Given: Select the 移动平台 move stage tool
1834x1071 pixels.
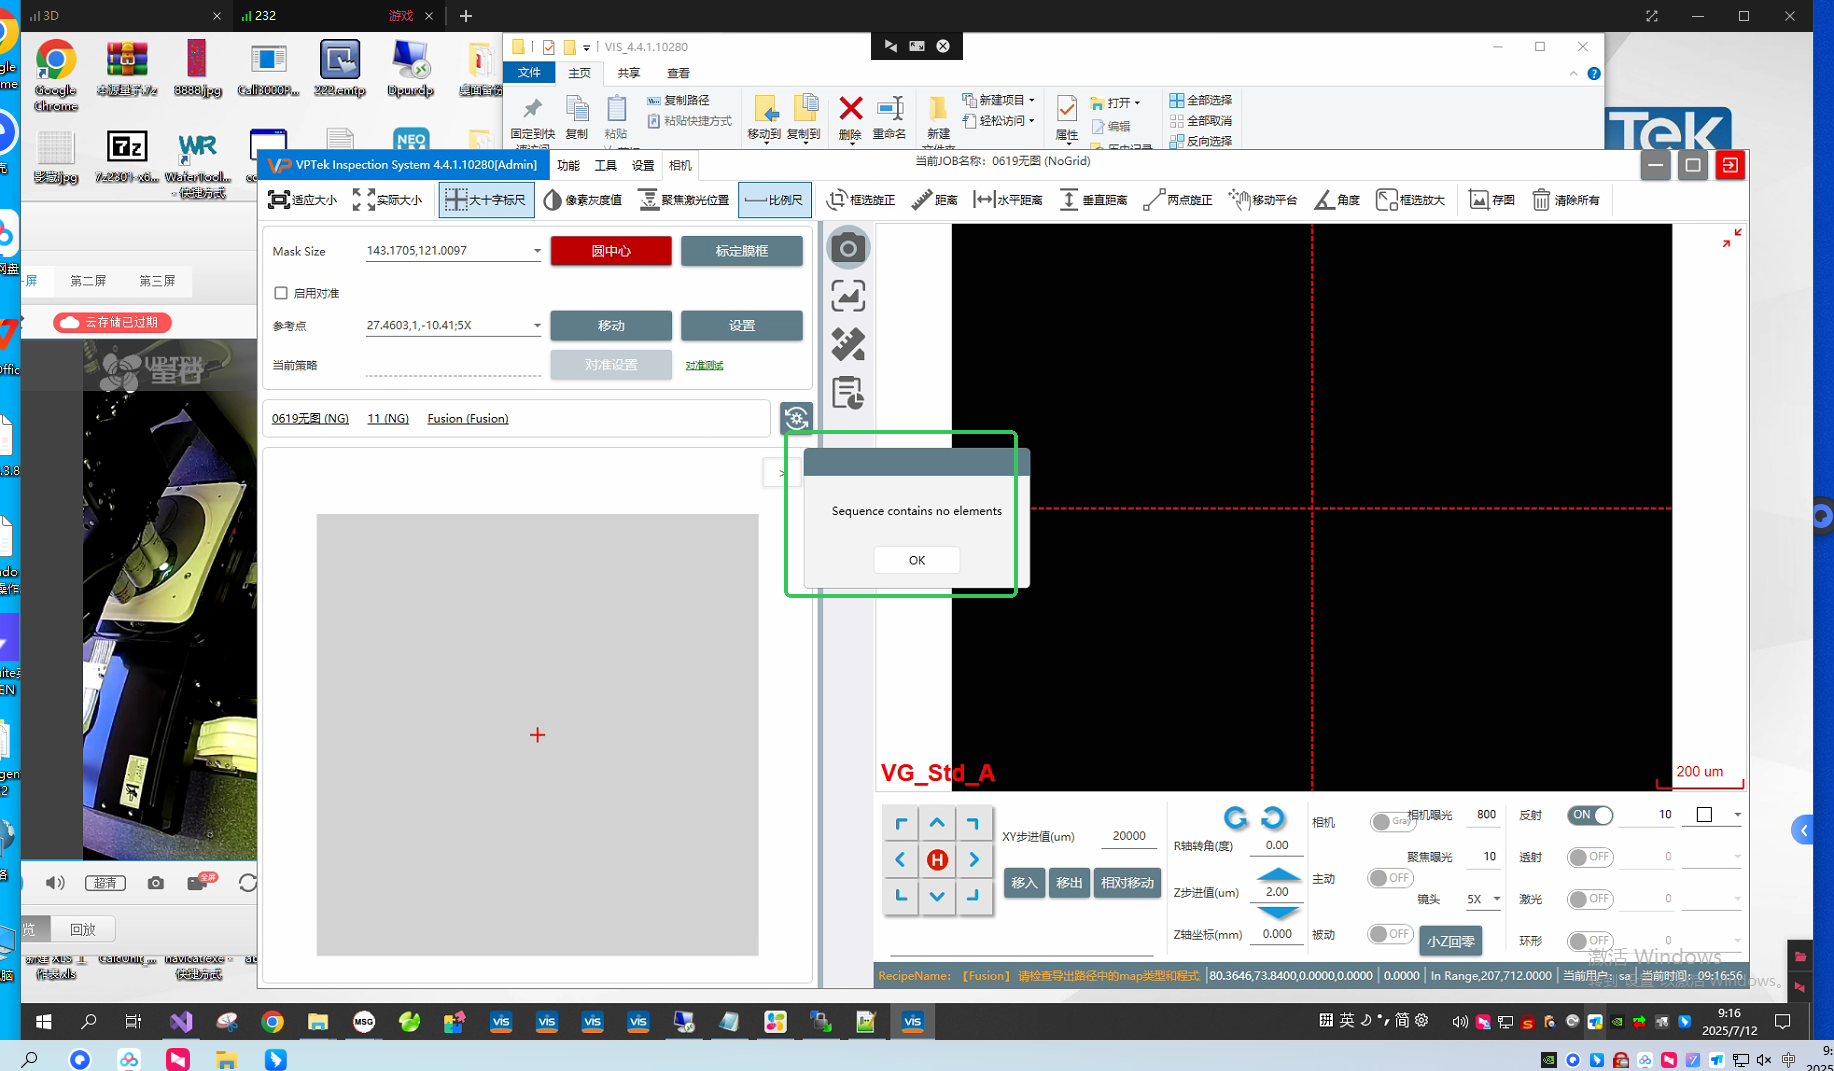Looking at the screenshot, I should click(1263, 200).
